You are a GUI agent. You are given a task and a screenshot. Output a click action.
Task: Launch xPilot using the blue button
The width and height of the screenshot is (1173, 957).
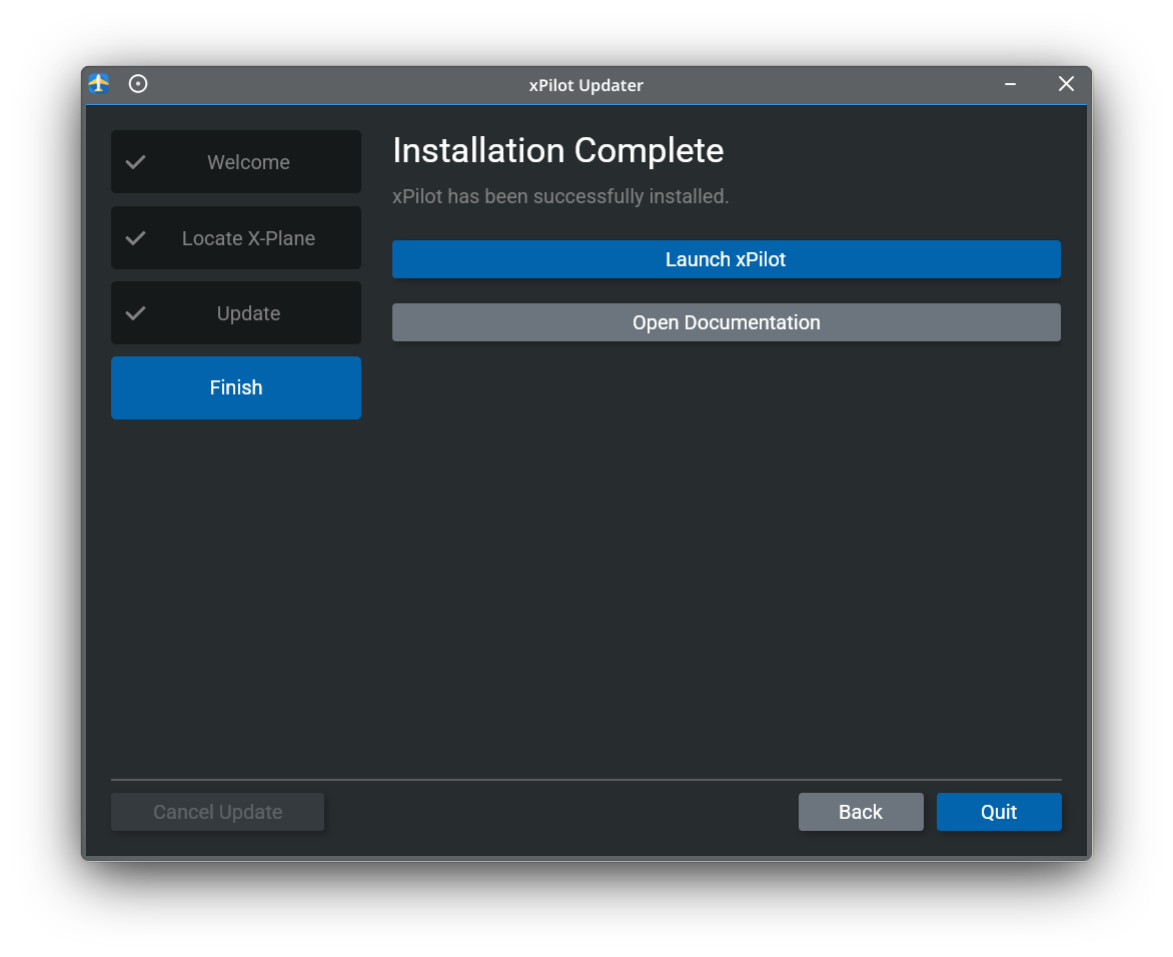click(x=726, y=259)
